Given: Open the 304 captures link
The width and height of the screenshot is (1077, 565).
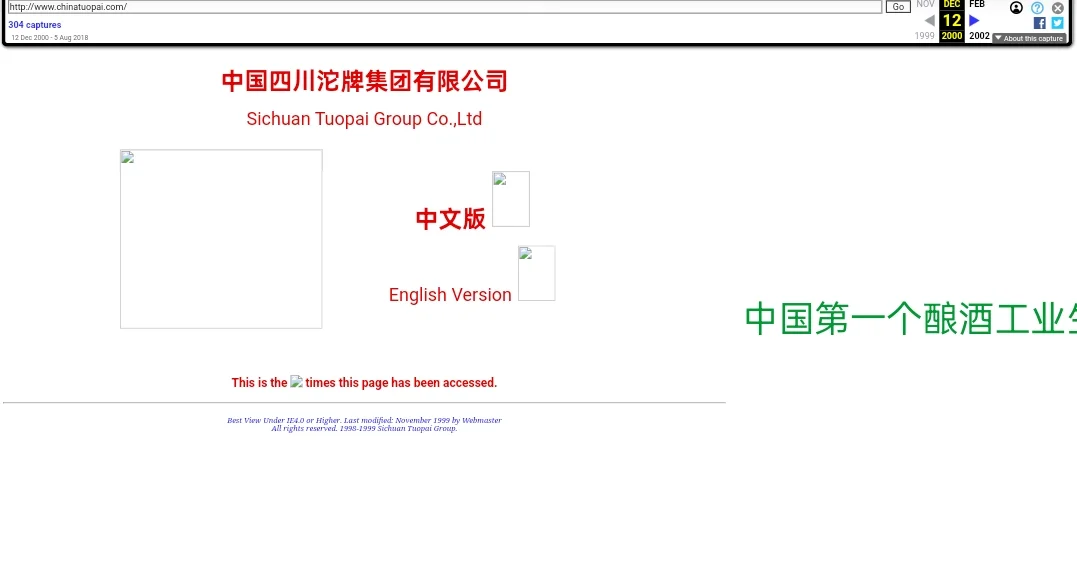Looking at the screenshot, I should click(34, 25).
